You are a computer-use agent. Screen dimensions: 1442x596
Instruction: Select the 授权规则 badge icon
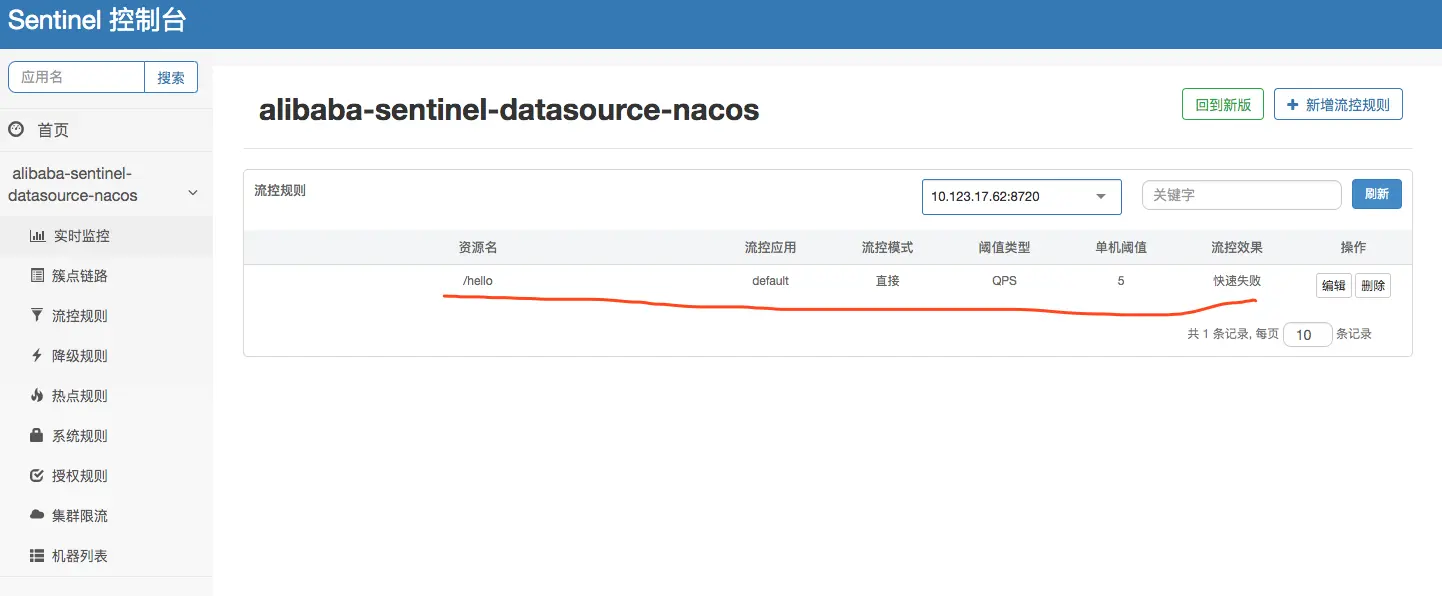point(35,475)
